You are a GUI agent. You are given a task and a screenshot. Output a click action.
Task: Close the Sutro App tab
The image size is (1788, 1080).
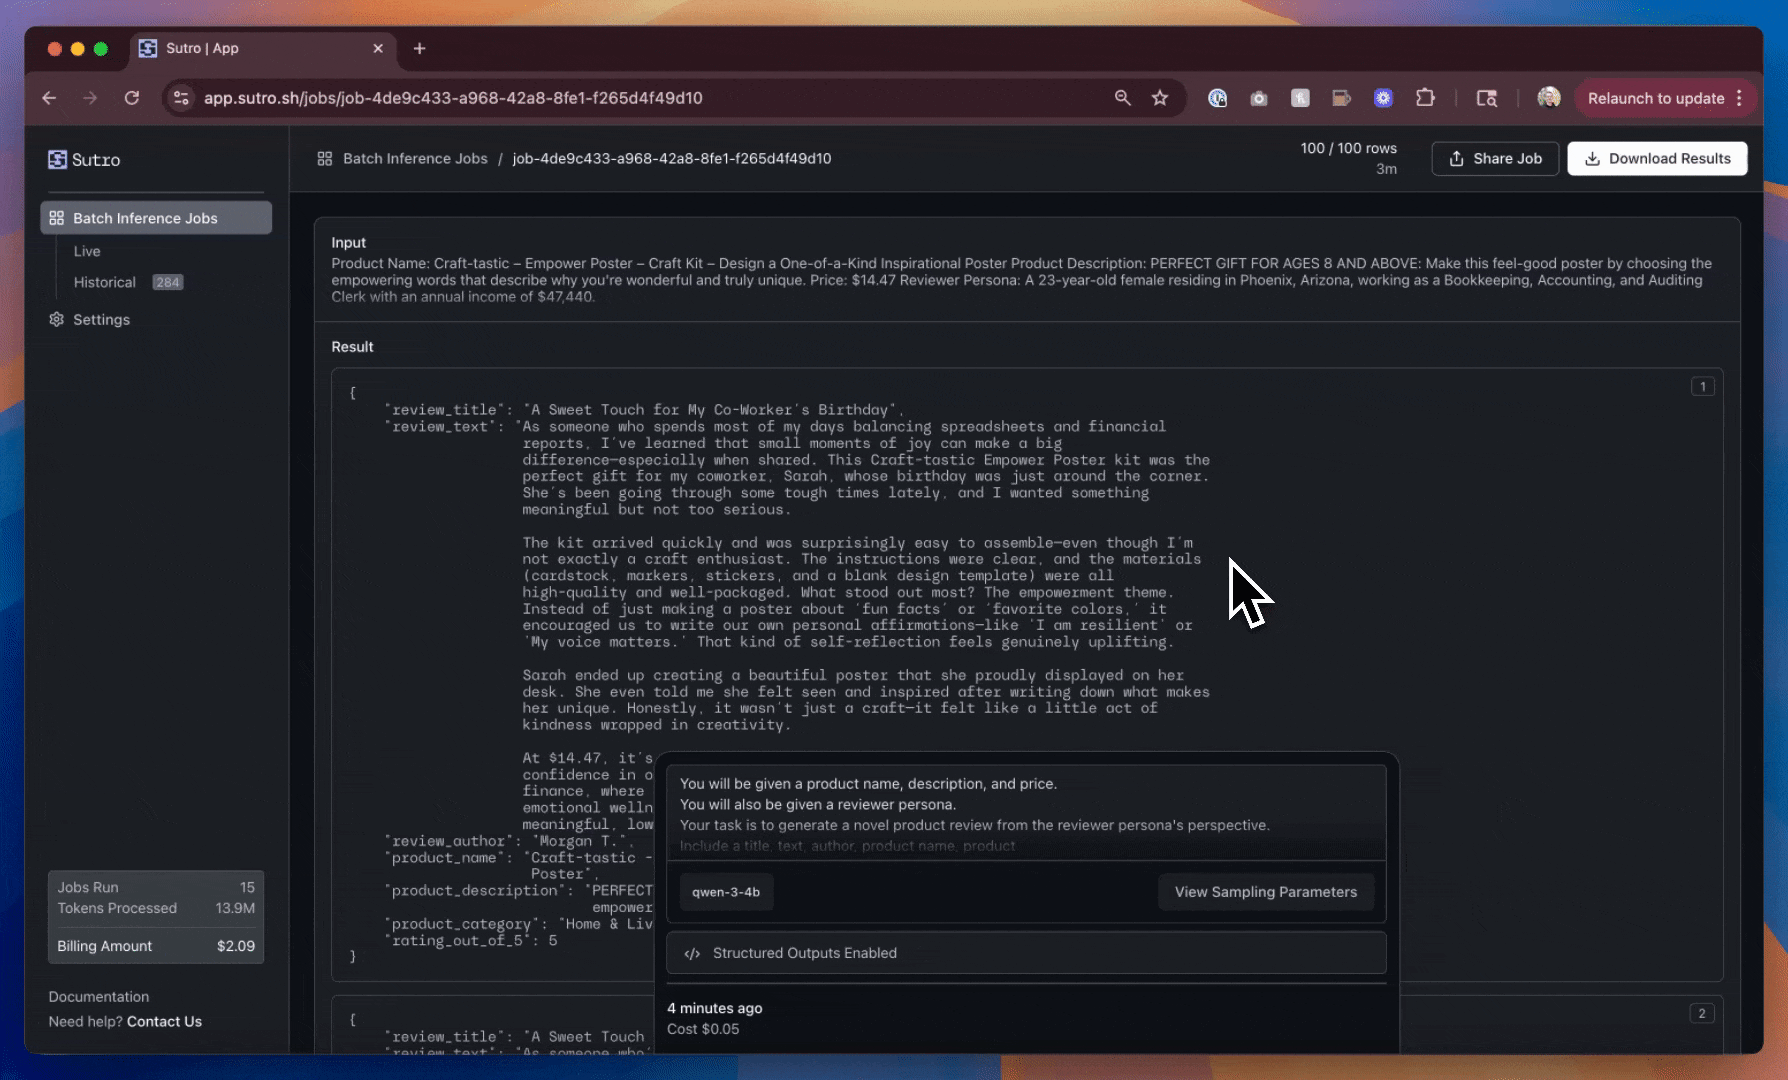378,48
